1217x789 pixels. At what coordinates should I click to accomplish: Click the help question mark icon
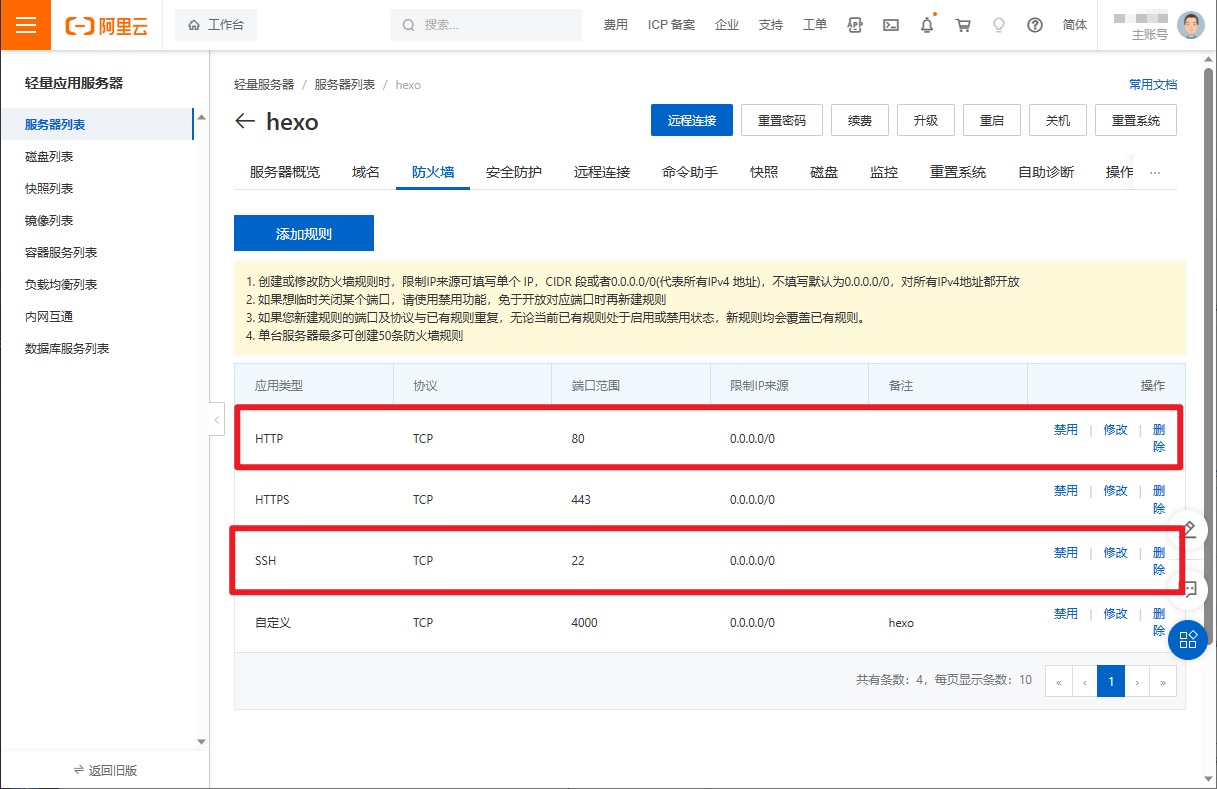pos(1035,25)
